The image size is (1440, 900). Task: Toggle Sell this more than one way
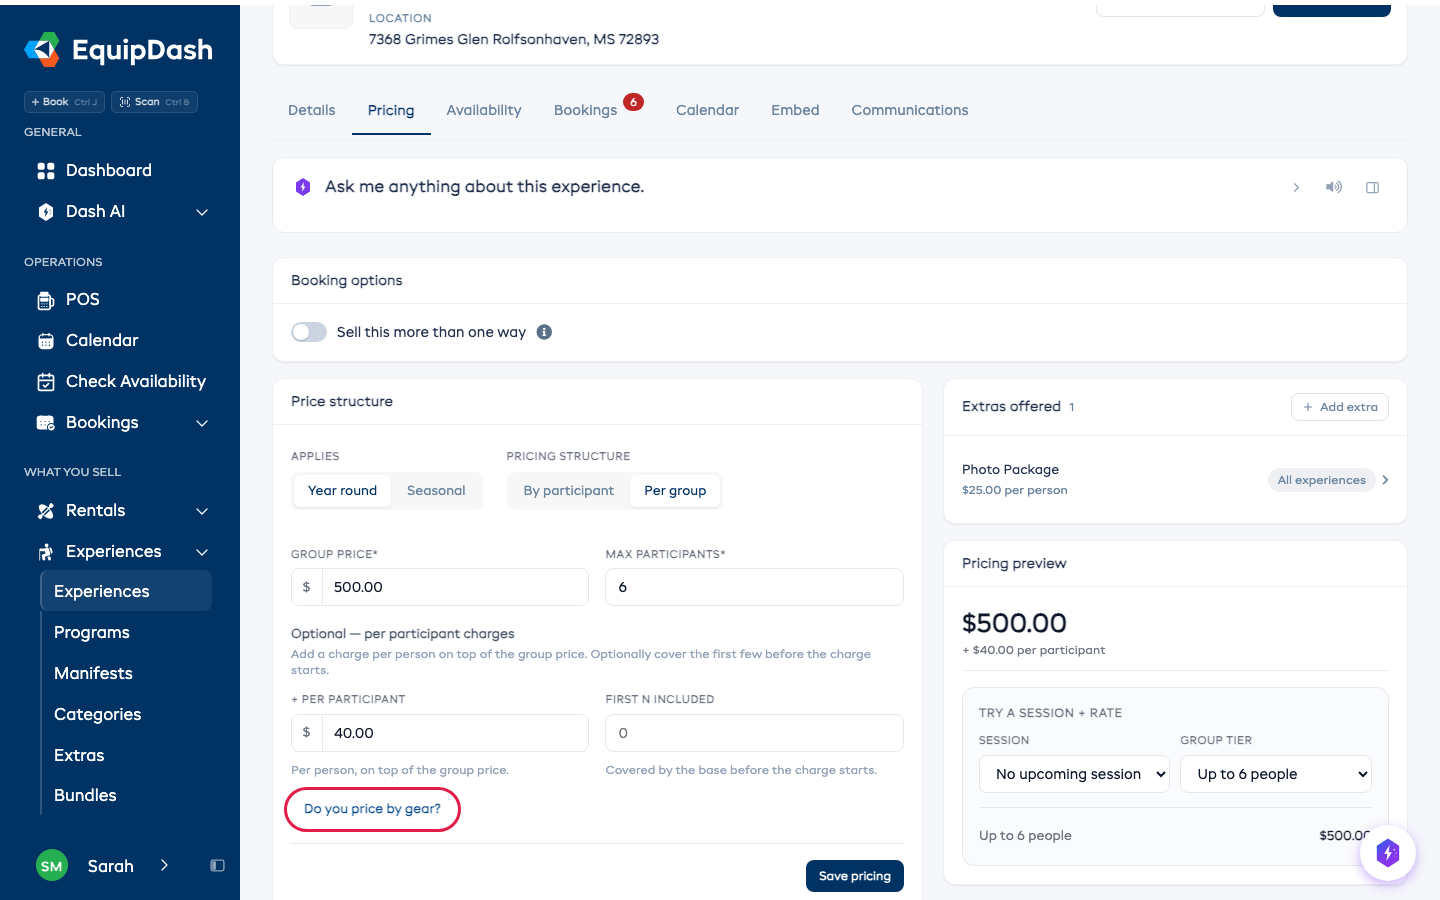click(x=309, y=332)
